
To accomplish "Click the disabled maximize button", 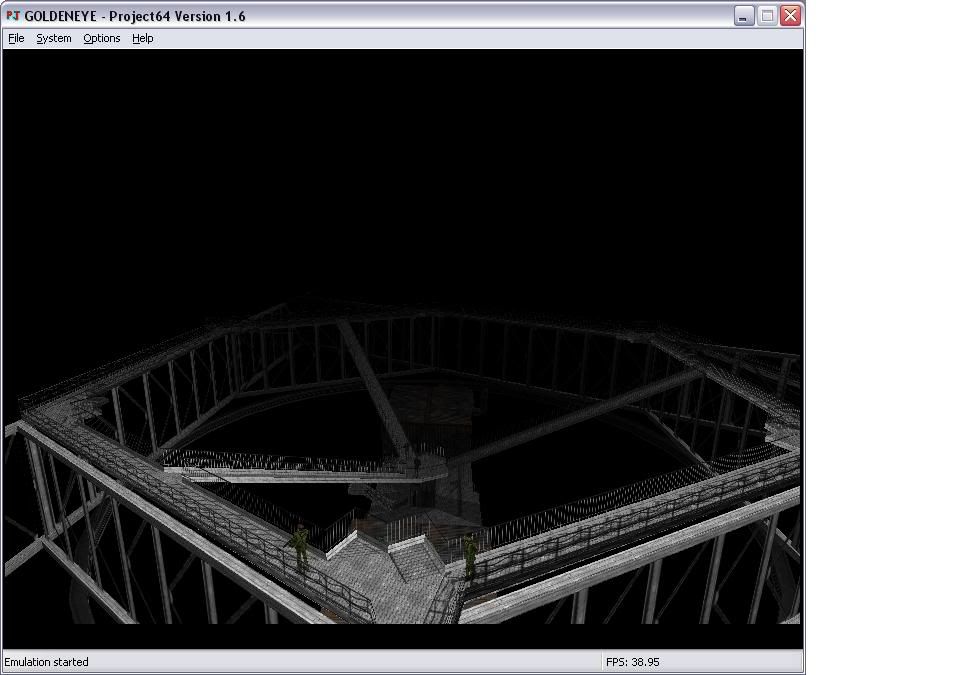I will [x=767, y=16].
